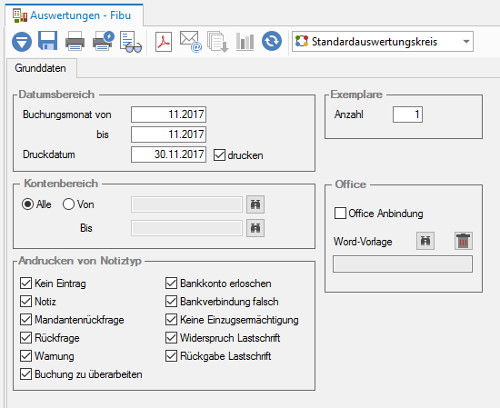The image size is (500, 408).
Task: Click the printer with settings badge icon
Action: (x=103, y=41)
